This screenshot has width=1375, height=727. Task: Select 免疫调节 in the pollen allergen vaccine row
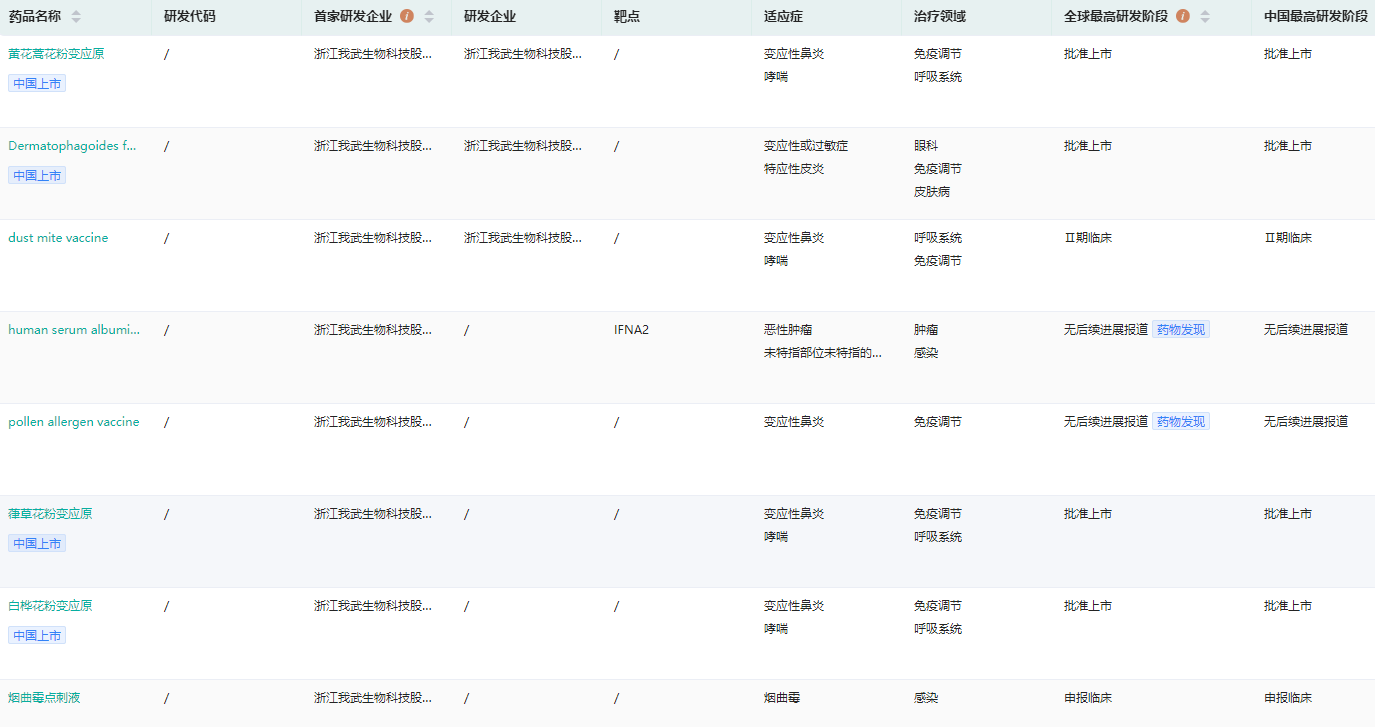point(938,422)
